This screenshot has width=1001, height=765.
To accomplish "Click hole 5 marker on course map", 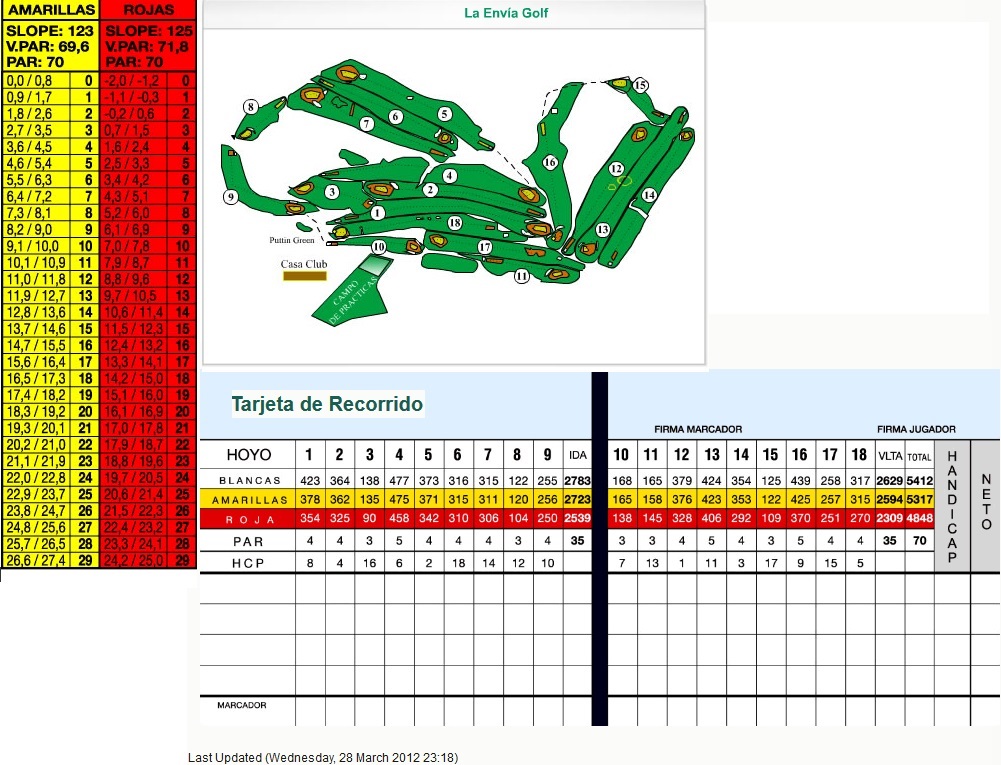I will point(444,114).
